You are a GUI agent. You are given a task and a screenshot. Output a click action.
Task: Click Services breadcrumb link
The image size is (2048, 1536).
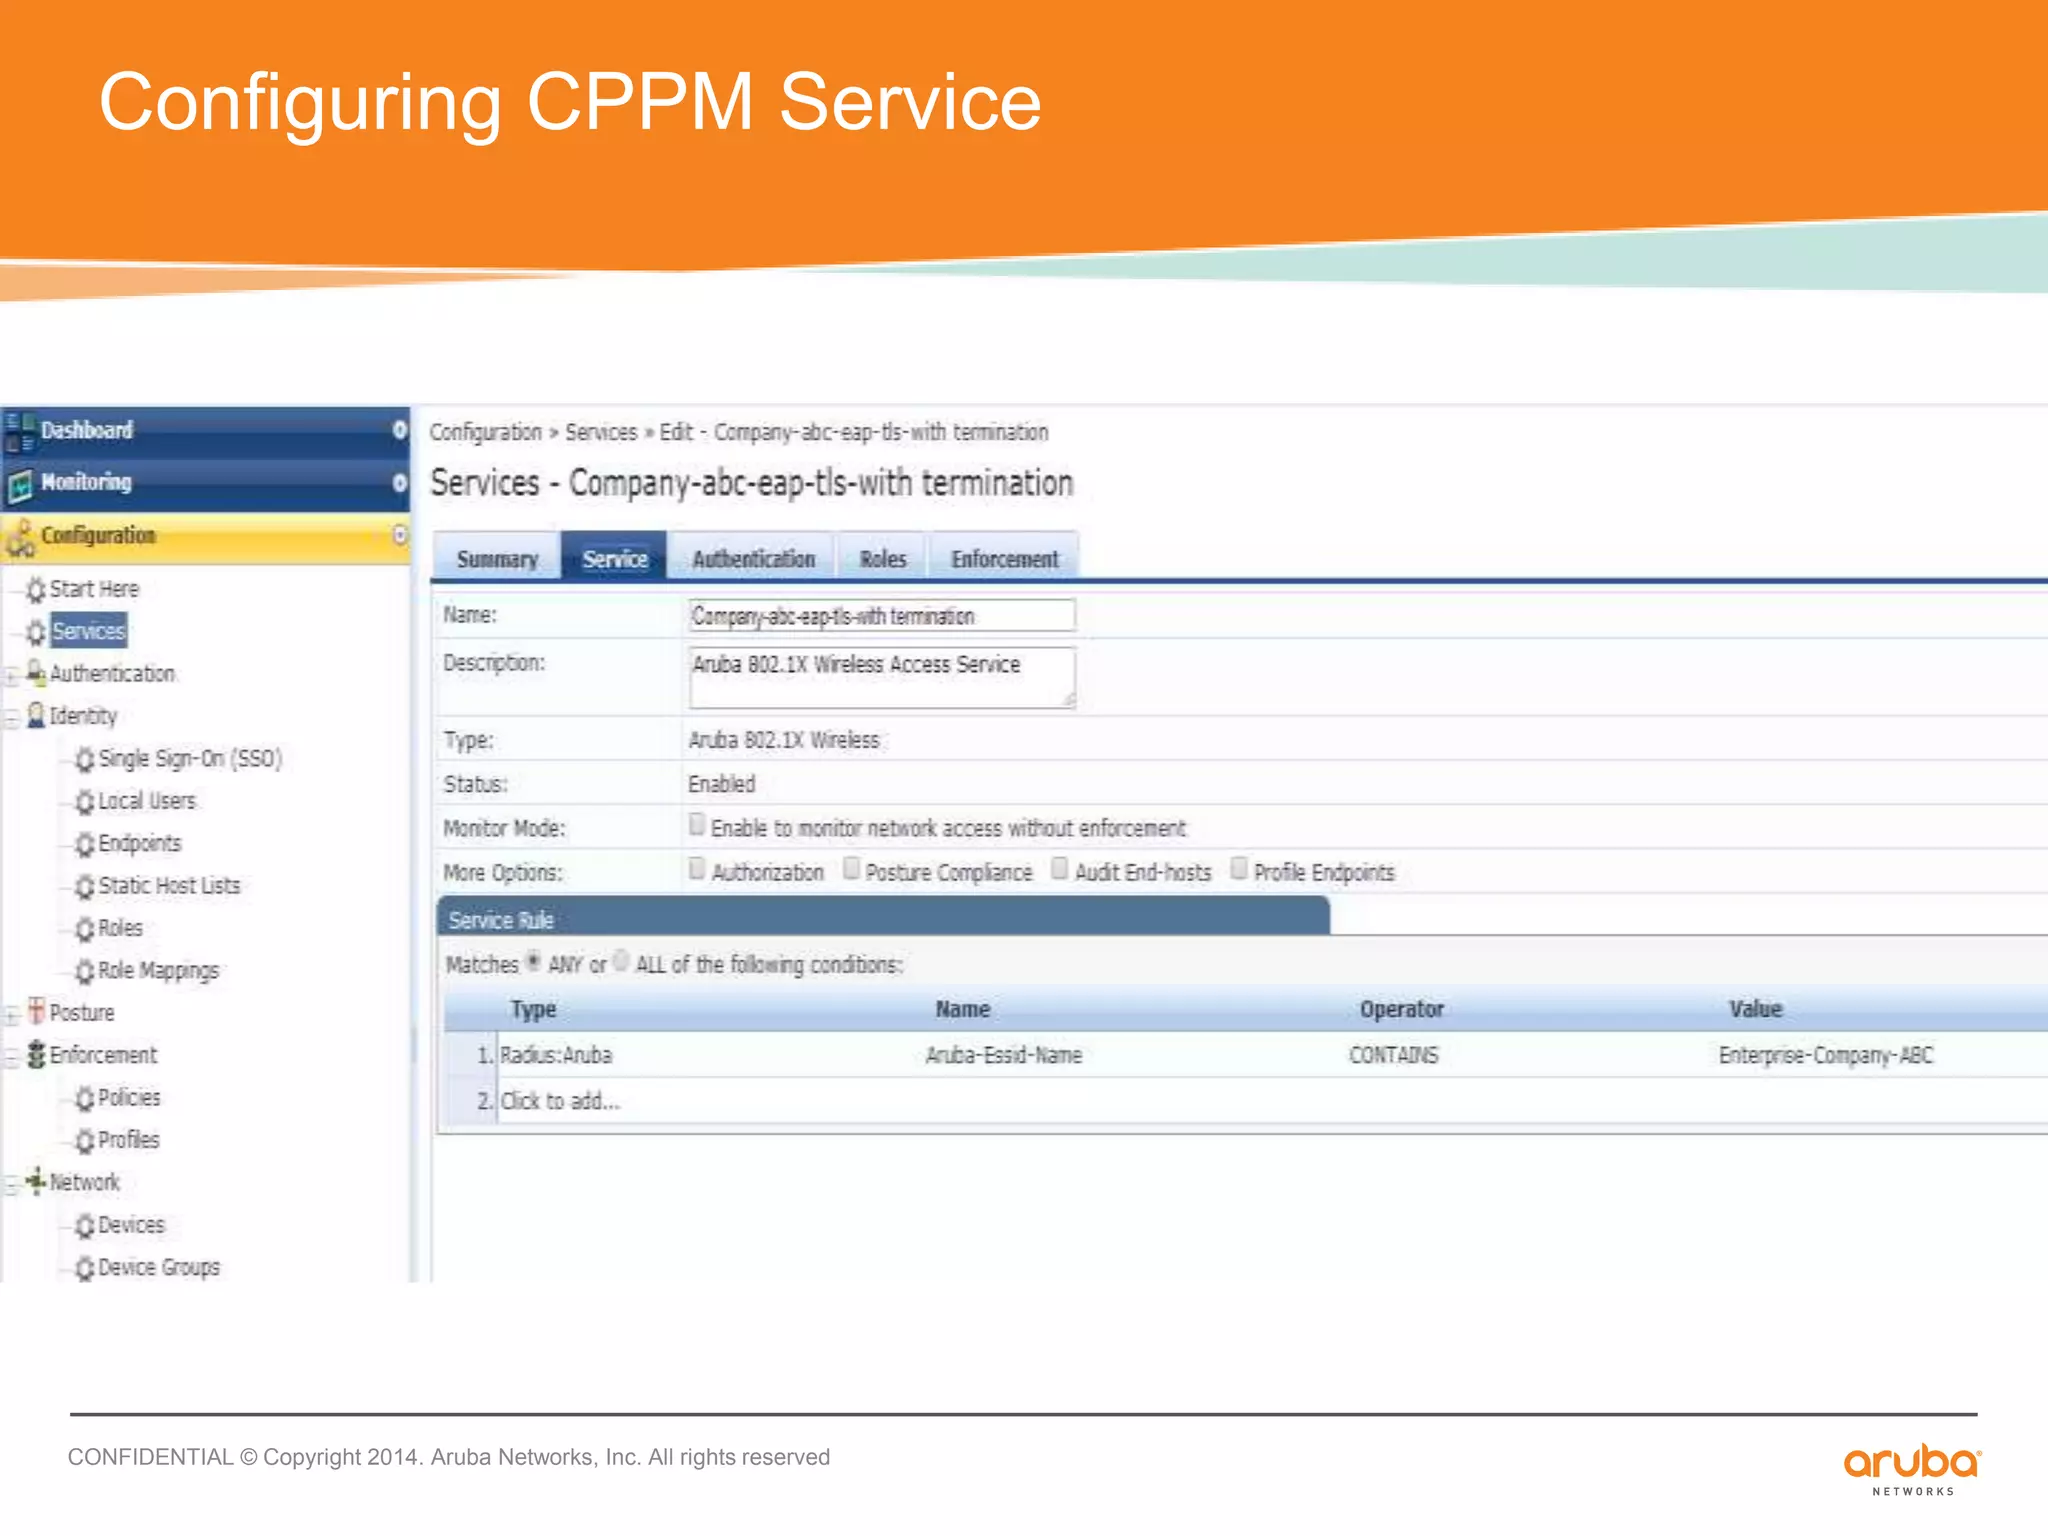pyautogui.click(x=601, y=433)
